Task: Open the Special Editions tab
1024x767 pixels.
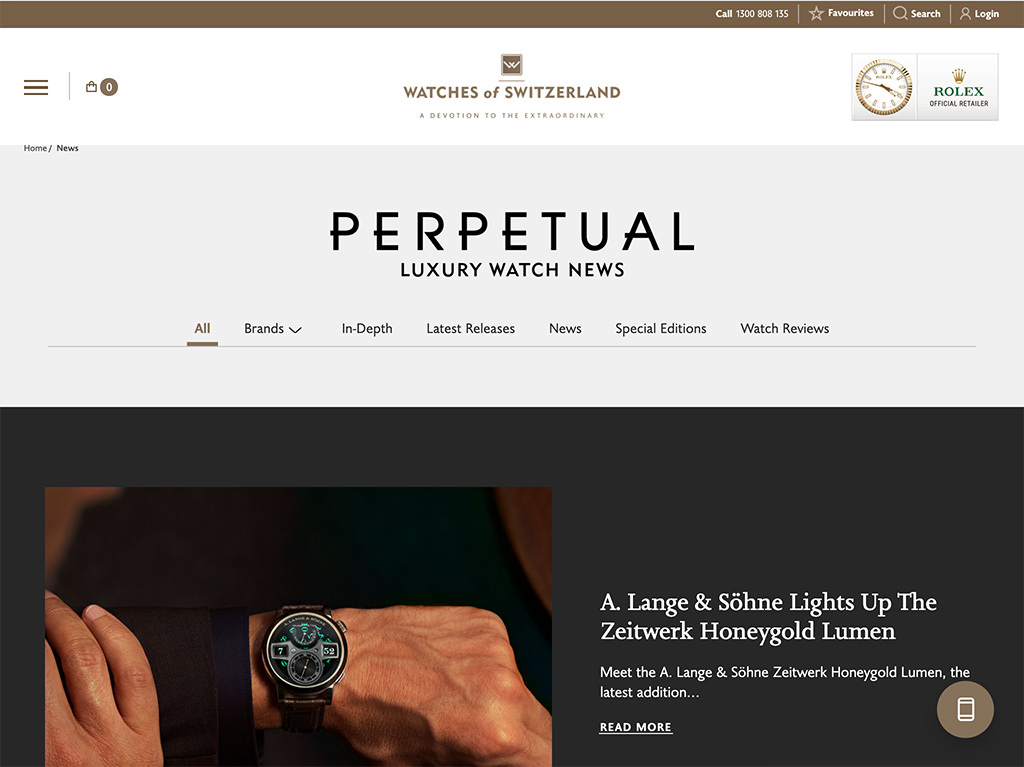Action: point(661,329)
